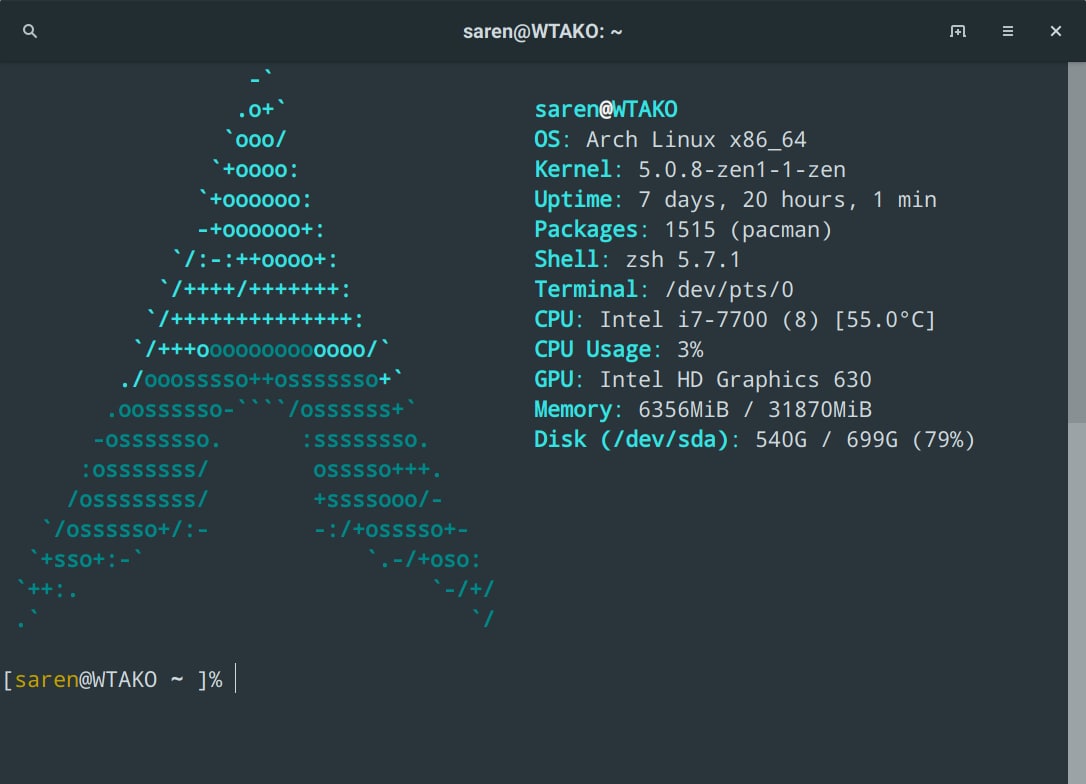Screen dimensions: 1086x784
Task: Click the Memory value 6356MiB / 31870MiB
Action: 754,409
